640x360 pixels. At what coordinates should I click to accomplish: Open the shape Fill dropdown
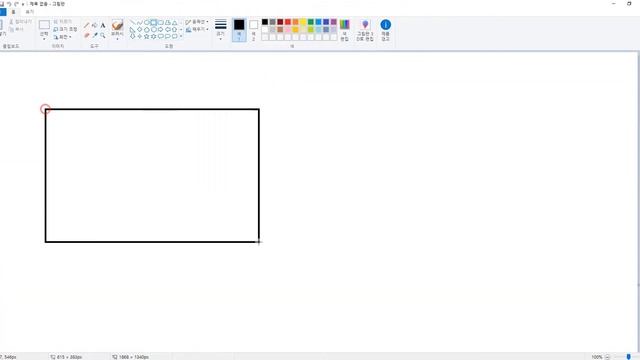click(x=197, y=29)
